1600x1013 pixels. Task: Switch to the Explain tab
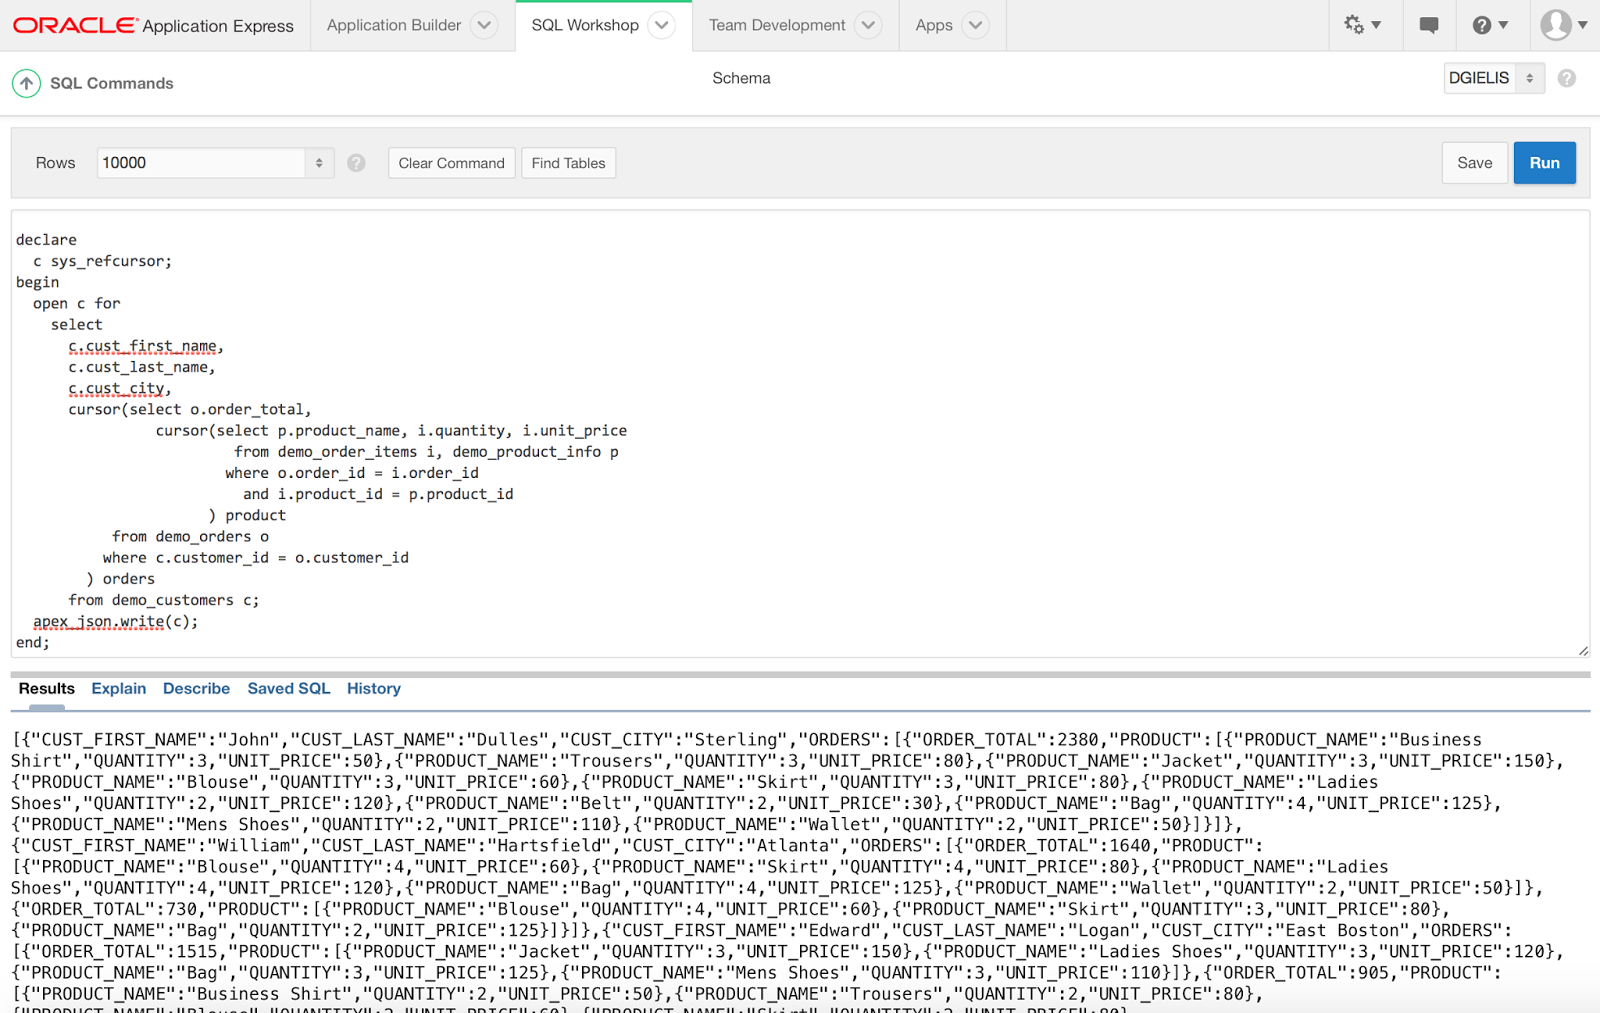point(118,689)
